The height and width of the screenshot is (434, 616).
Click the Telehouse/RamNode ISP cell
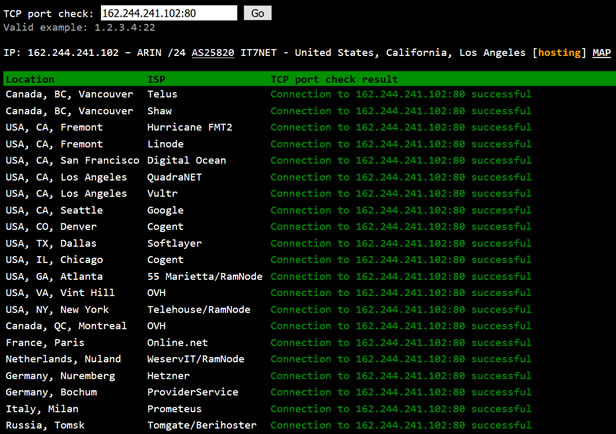(x=199, y=310)
